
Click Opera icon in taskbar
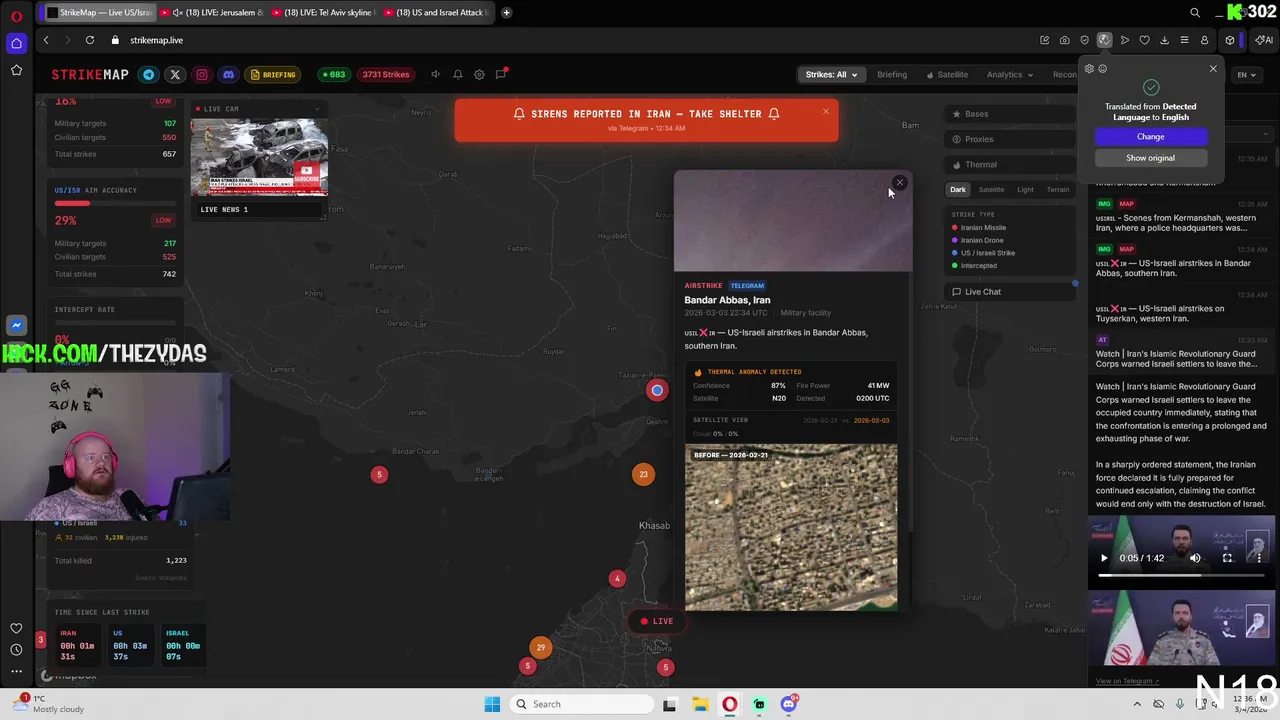[x=730, y=704]
